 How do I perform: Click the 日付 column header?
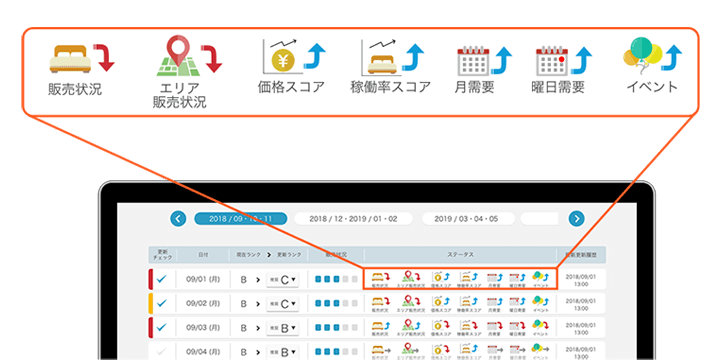pyautogui.click(x=203, y=254)
